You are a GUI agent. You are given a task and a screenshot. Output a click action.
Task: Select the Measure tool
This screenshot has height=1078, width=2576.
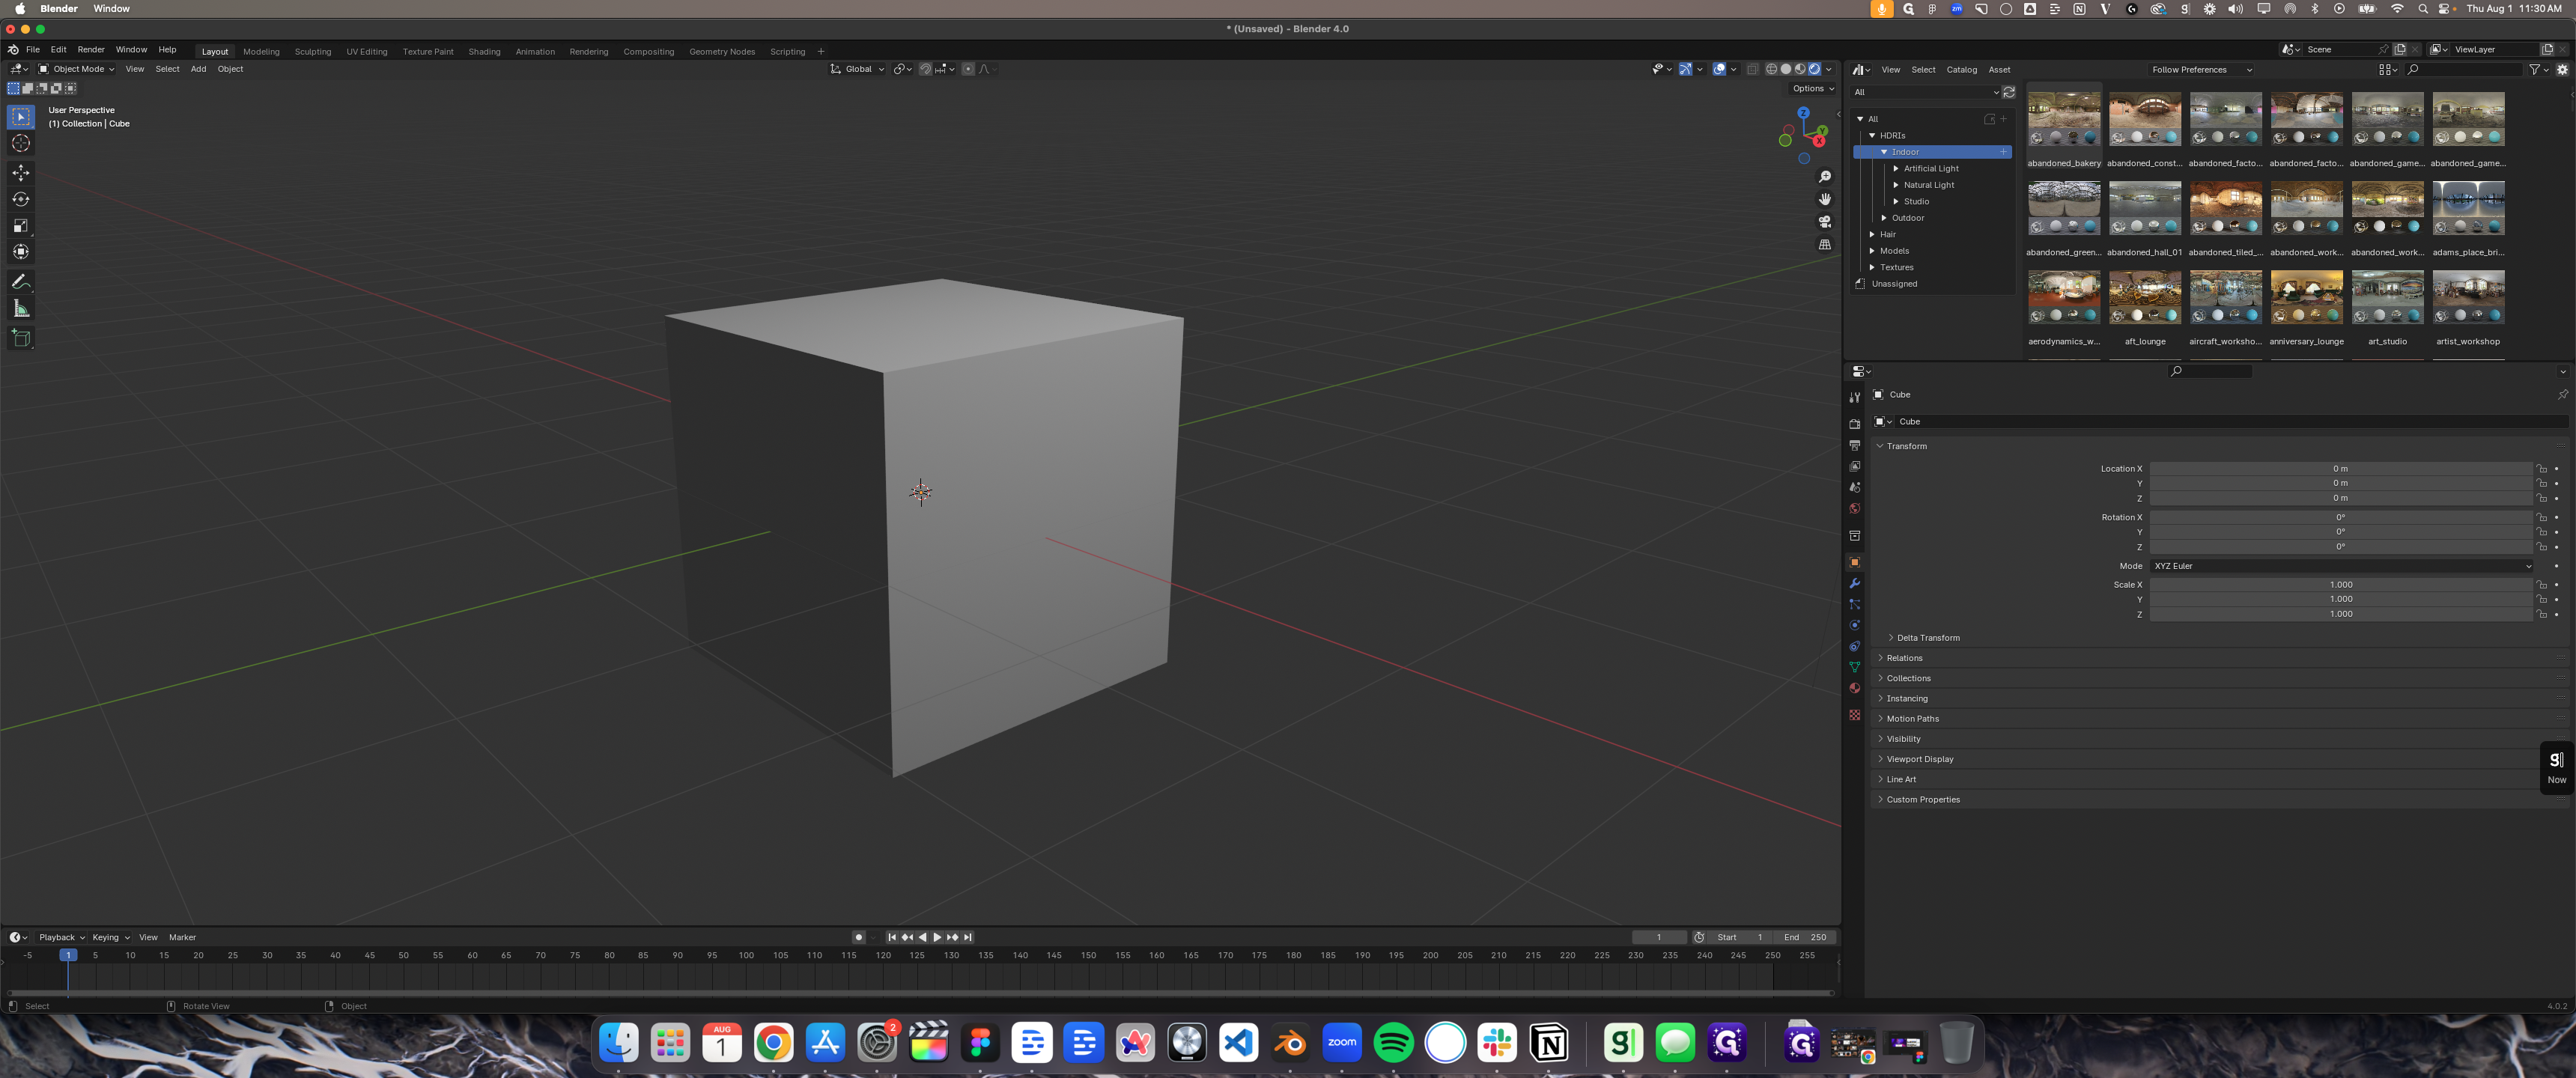coord(20,308)
